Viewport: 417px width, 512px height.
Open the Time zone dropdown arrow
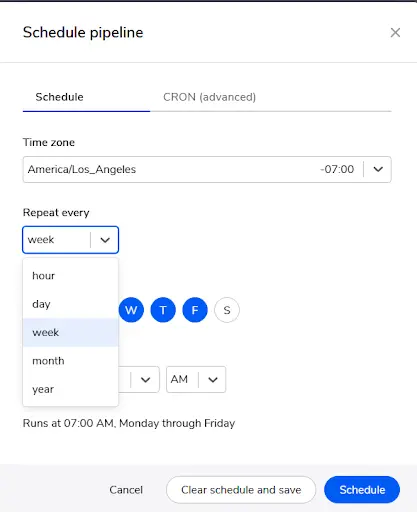point(378,169)
